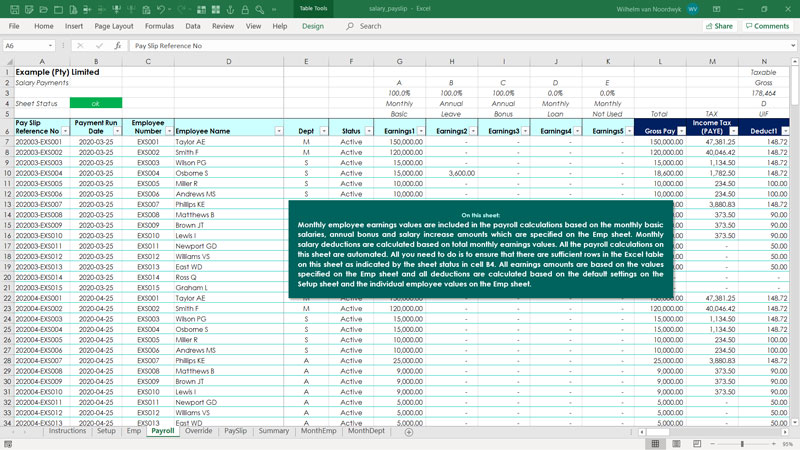Click the dark green On this sheet note box

point(481,249)
